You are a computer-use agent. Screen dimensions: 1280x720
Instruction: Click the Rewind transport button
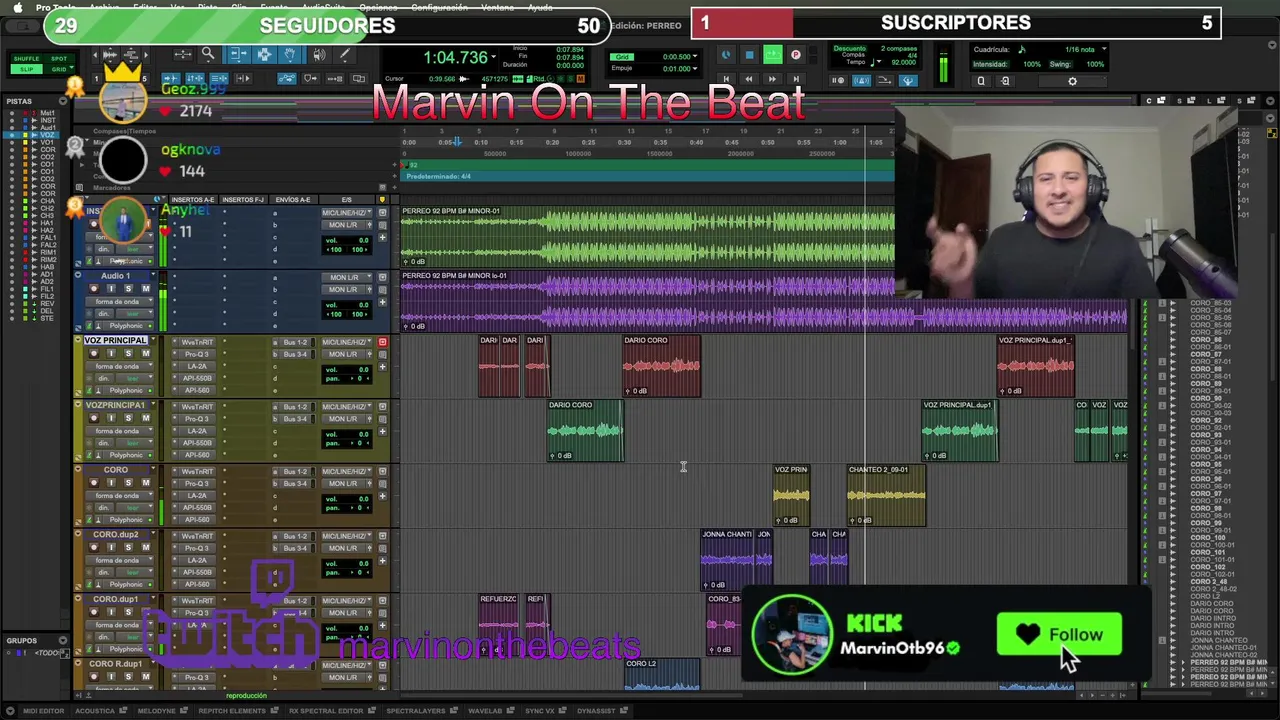(749, 79)
